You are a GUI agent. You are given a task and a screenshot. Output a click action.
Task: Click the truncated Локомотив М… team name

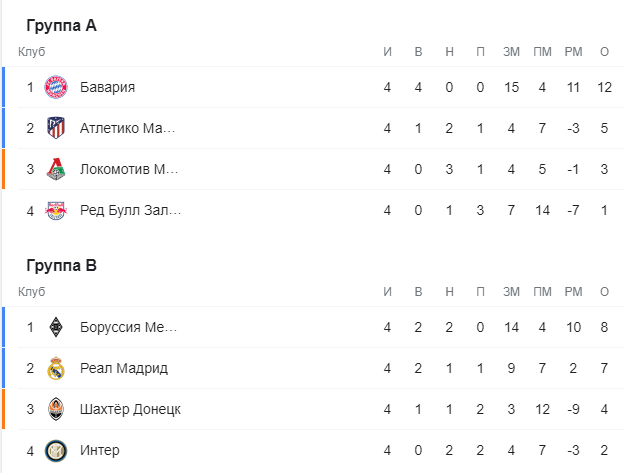(129, 169)
